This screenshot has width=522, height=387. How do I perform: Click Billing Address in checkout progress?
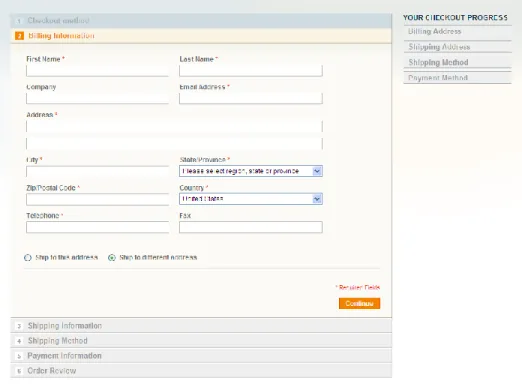click(435, 32)
